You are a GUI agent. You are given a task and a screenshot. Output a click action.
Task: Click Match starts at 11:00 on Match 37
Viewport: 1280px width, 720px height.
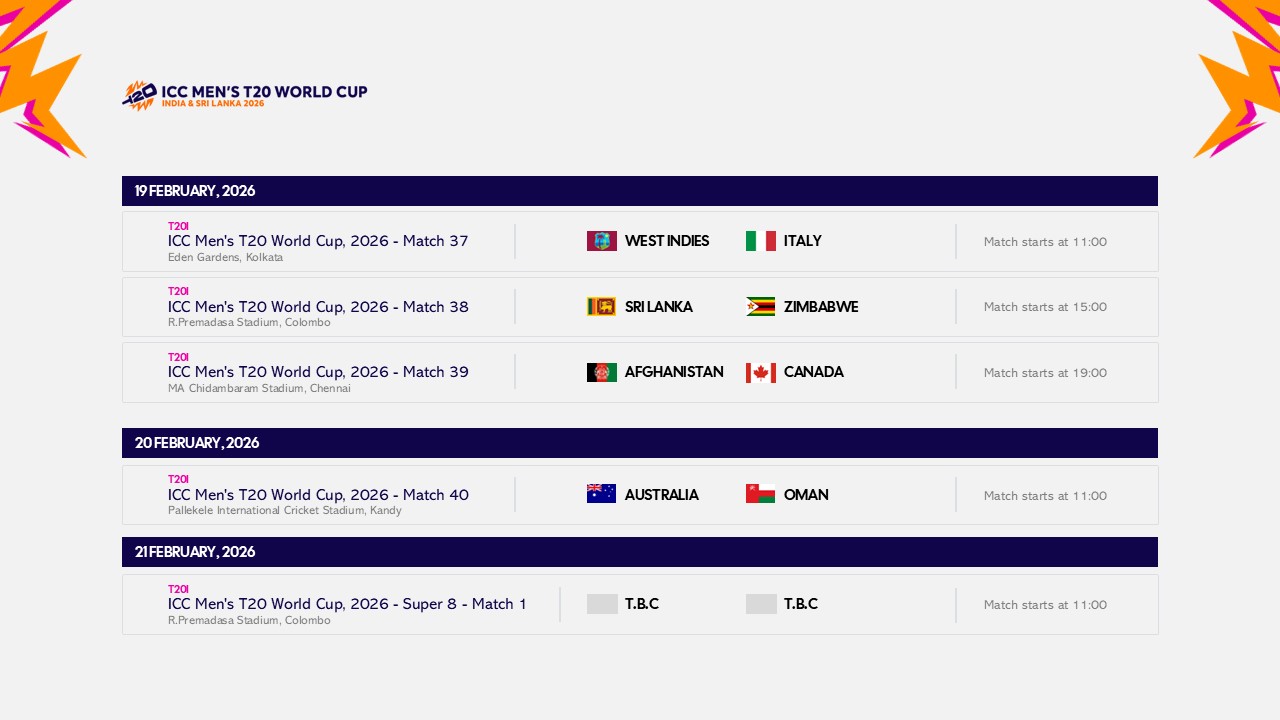click(1045, 241)
